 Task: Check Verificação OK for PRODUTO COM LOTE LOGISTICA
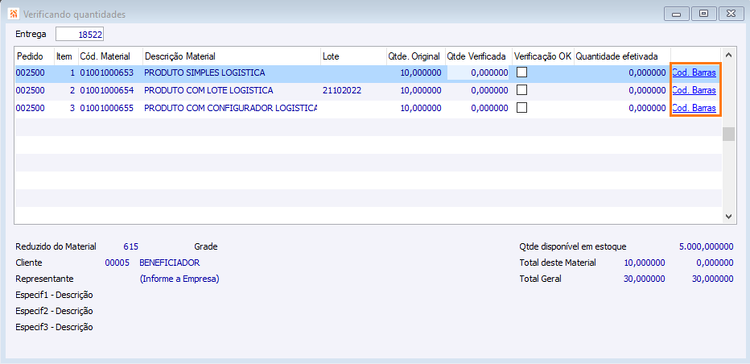coord(522,90)
